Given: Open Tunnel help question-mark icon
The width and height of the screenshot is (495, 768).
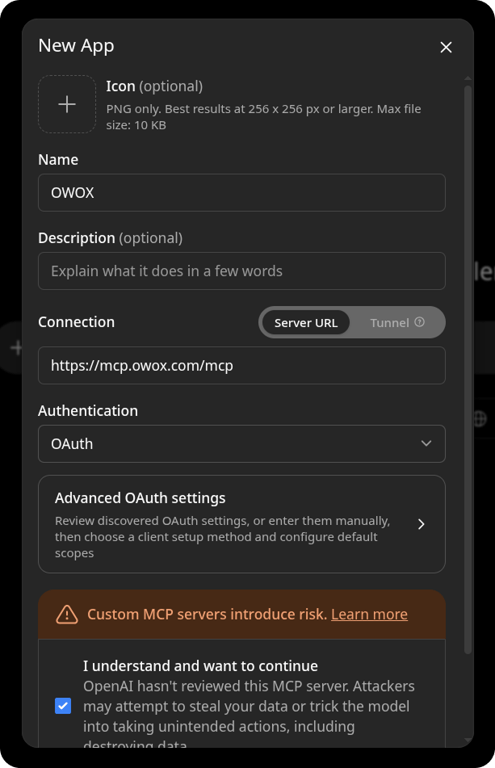Looking at the screenshot, I should pyautogui.click(x=420, y=322).
